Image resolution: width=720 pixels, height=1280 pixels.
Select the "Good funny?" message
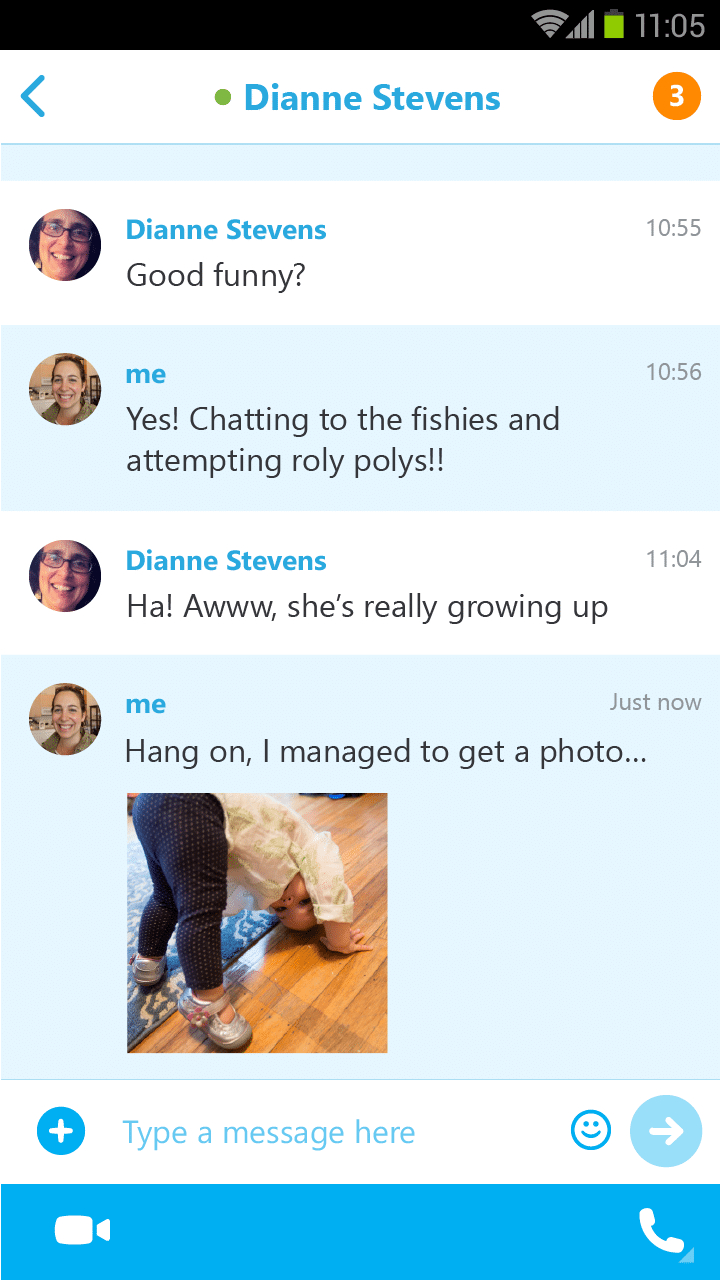[x=215, y=275]
